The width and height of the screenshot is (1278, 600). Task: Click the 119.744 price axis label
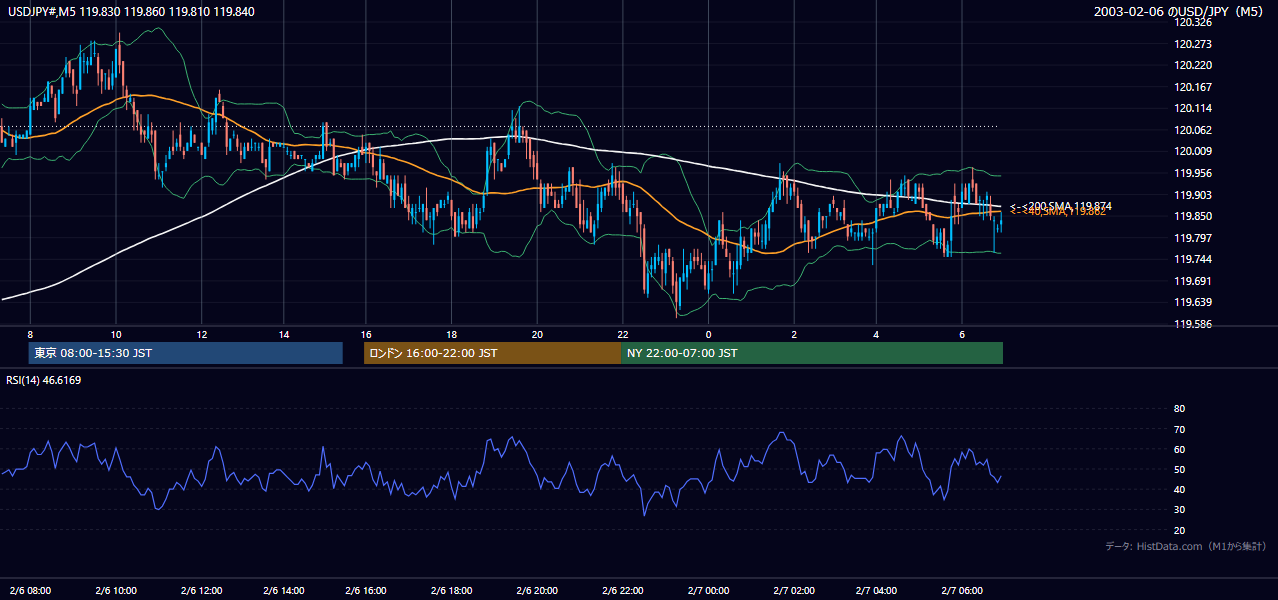coord(1194,259)
